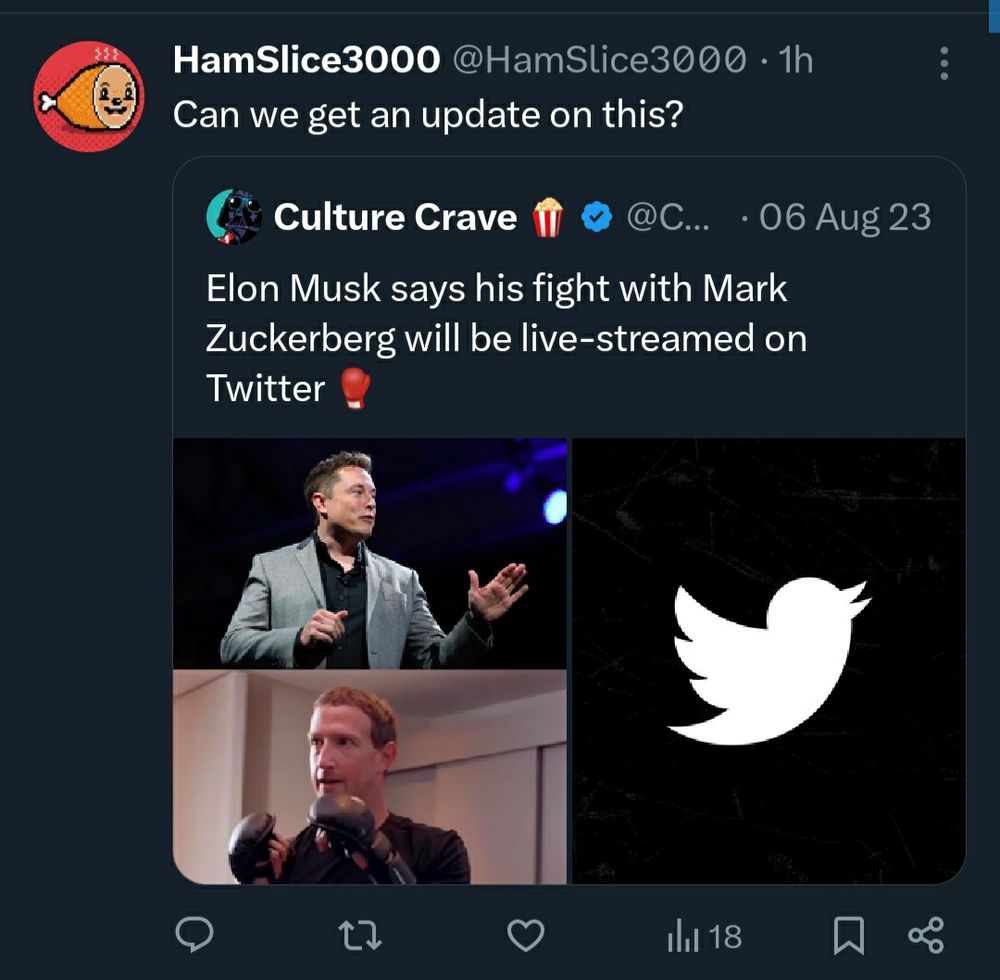Click the @HamSlice3000 handle
Image resolution: width=1000 pixels, height=980 pixels.
(x=600, y=61)
